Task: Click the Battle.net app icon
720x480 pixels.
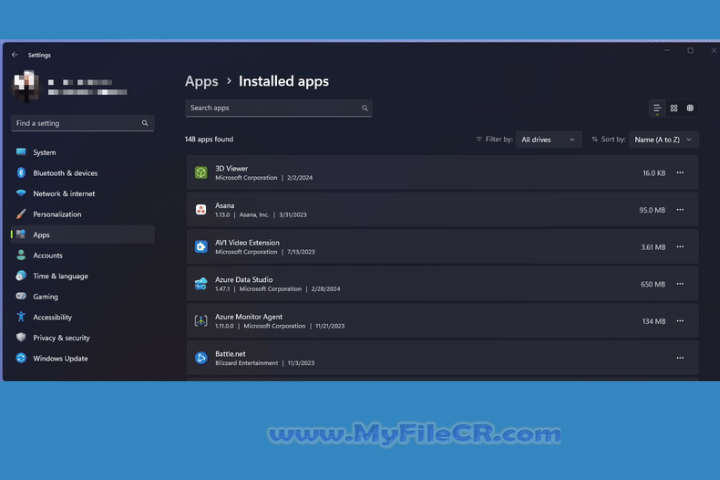Action: point(201,358)
